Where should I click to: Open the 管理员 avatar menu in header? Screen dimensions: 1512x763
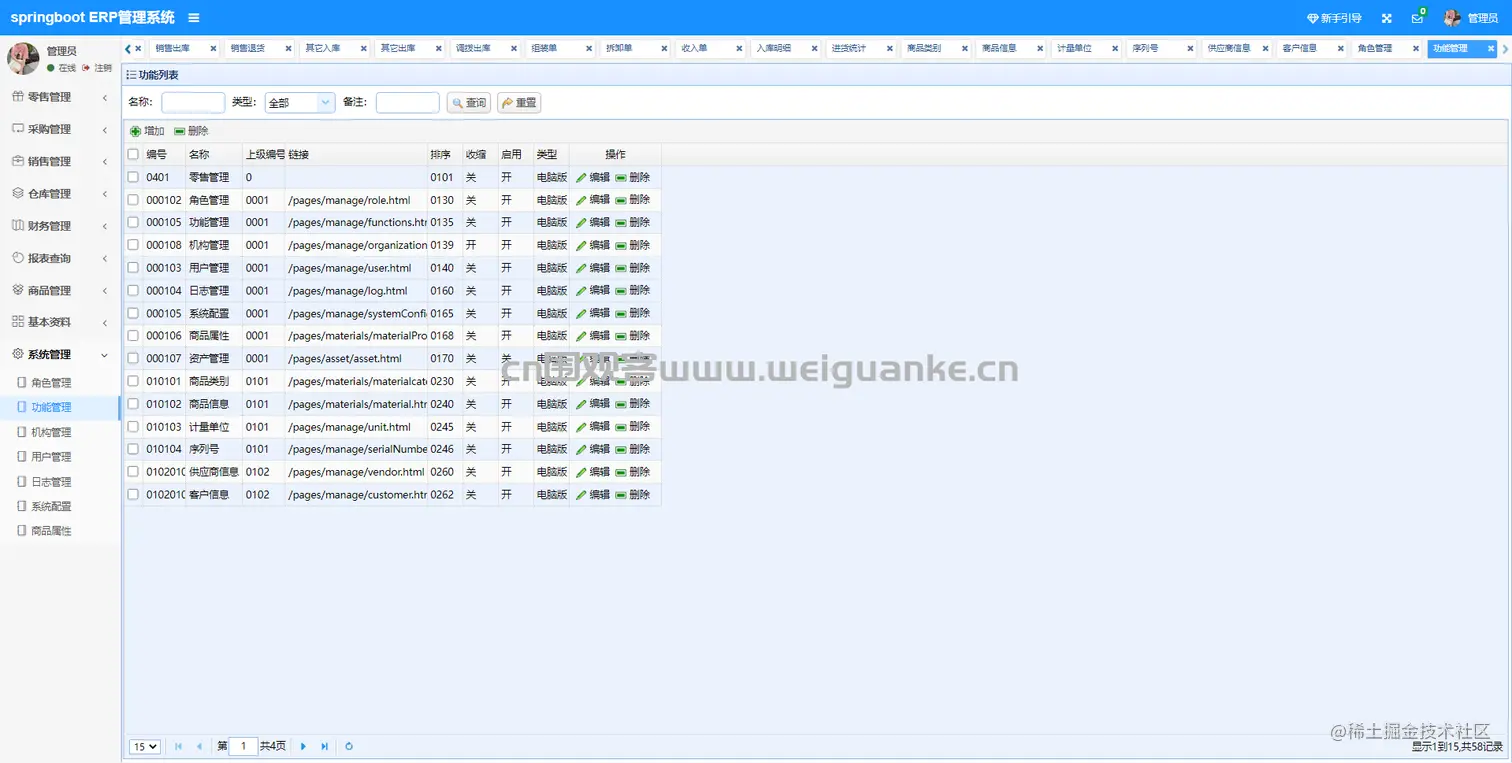[1470, 18]
